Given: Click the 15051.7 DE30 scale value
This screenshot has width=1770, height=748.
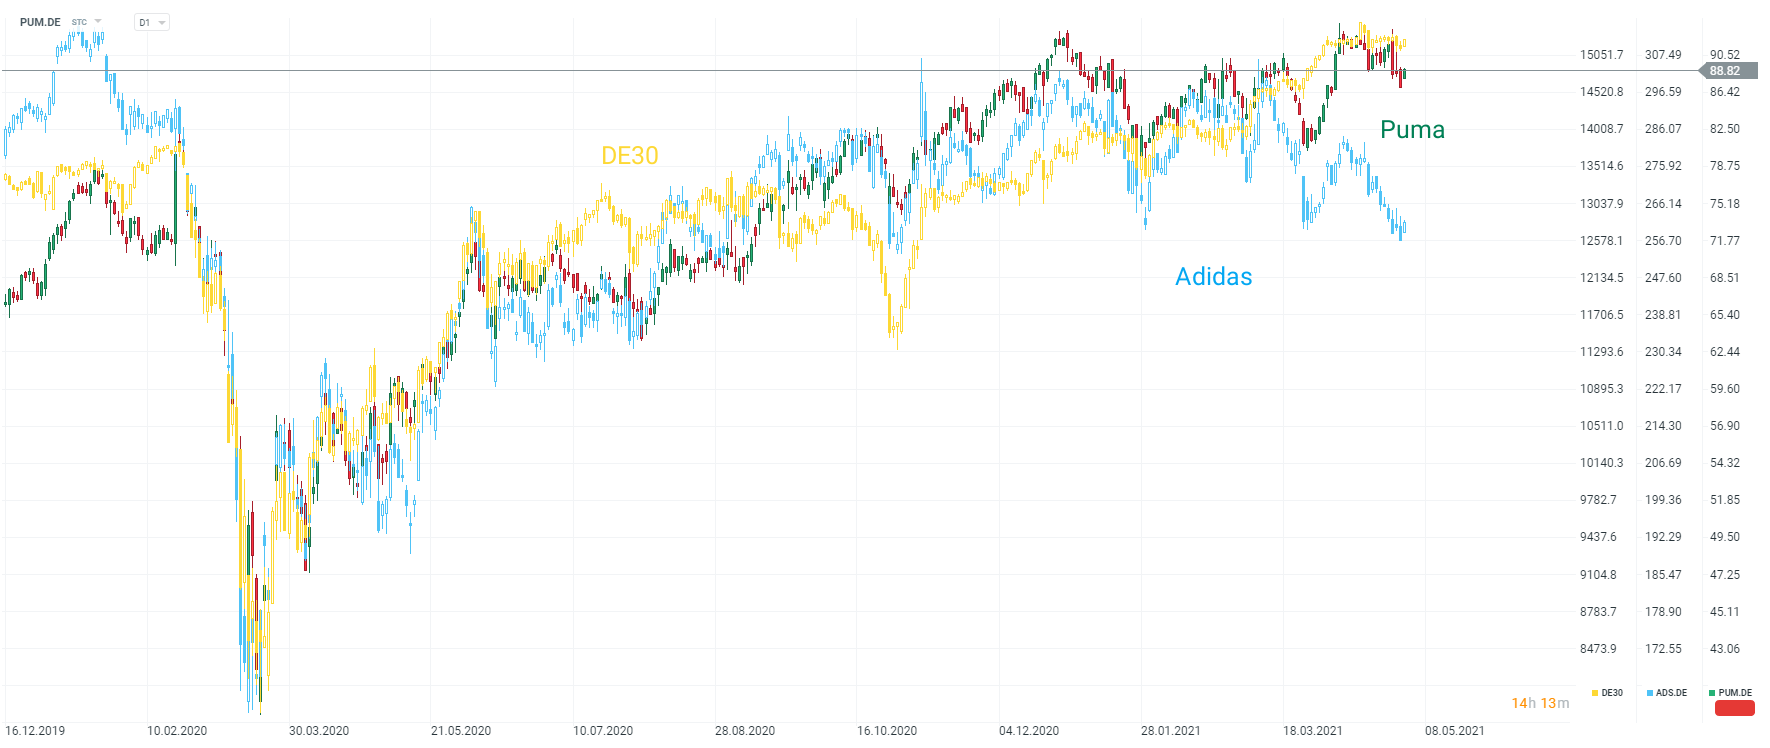Looking at the screenshot, I should point(1601,55).
